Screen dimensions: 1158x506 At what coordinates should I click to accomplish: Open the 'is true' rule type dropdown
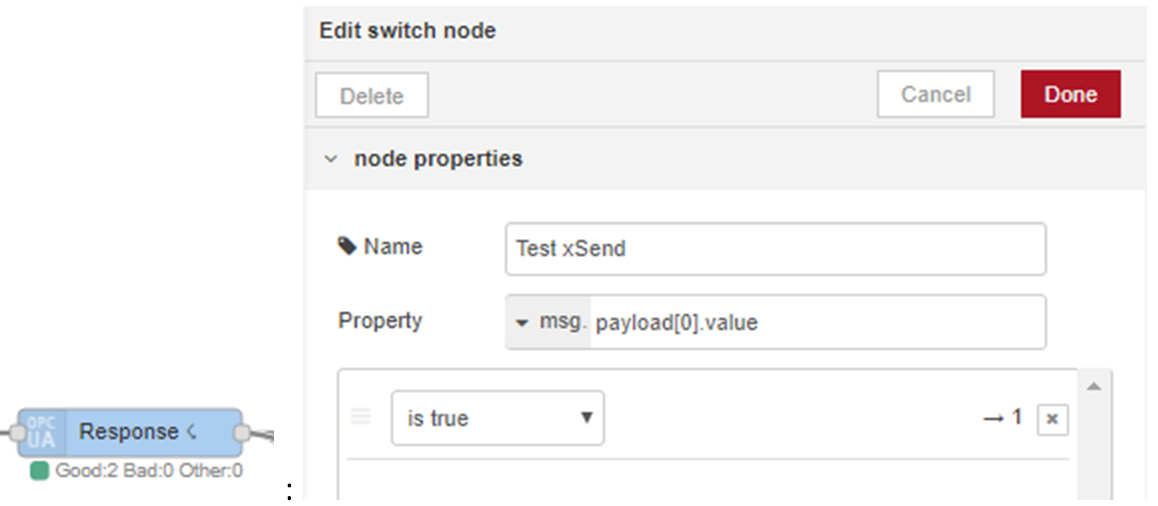pyautogui.click(x=498, y=418)
